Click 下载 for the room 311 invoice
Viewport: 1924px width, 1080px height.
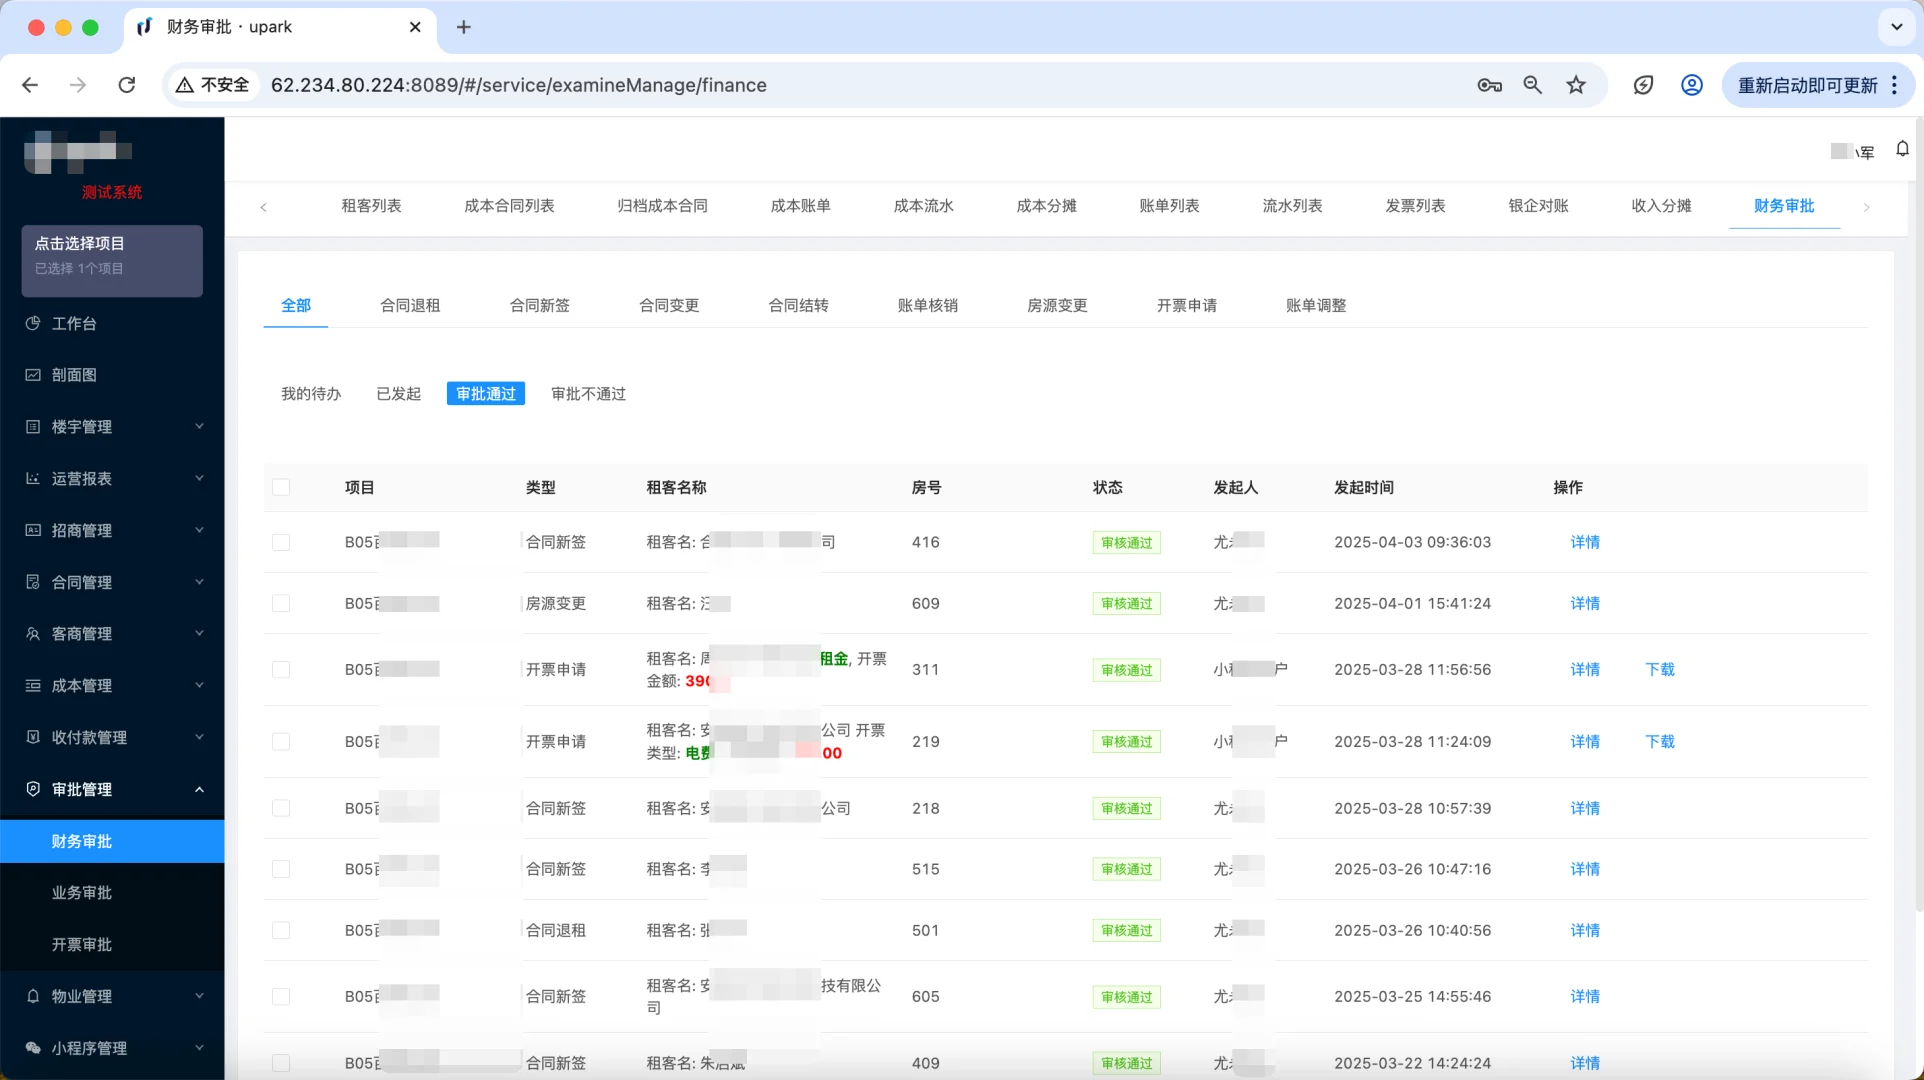coord(1659,670)
